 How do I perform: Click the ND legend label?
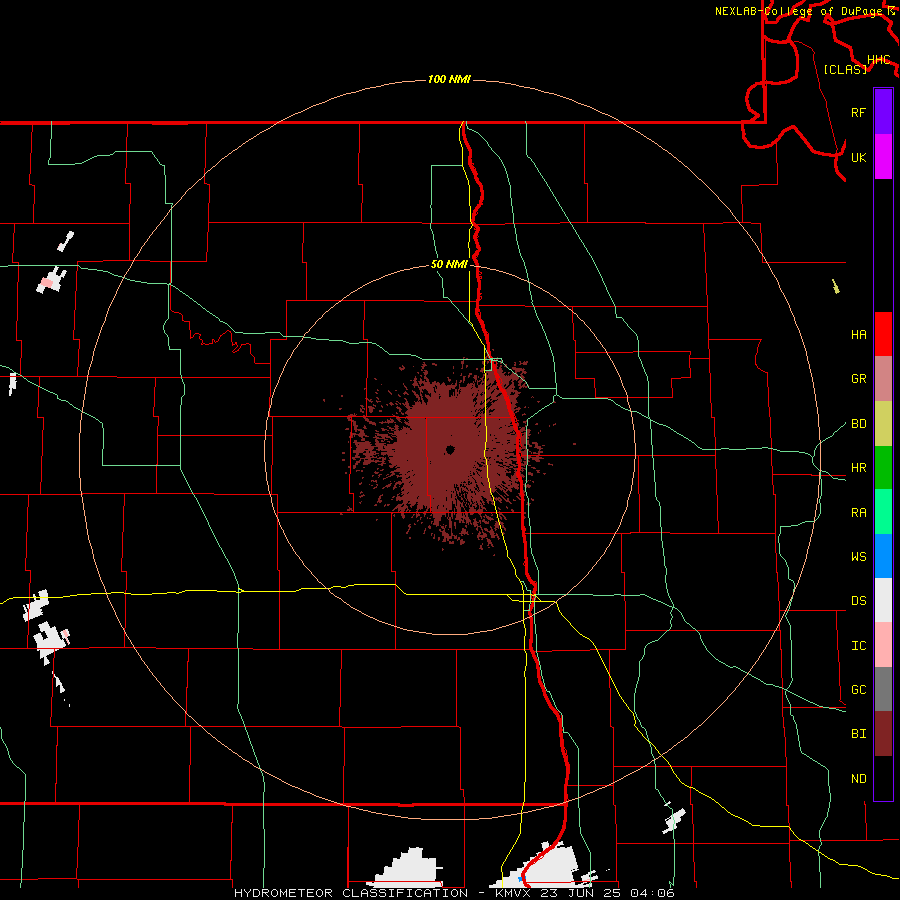point(858,779)
